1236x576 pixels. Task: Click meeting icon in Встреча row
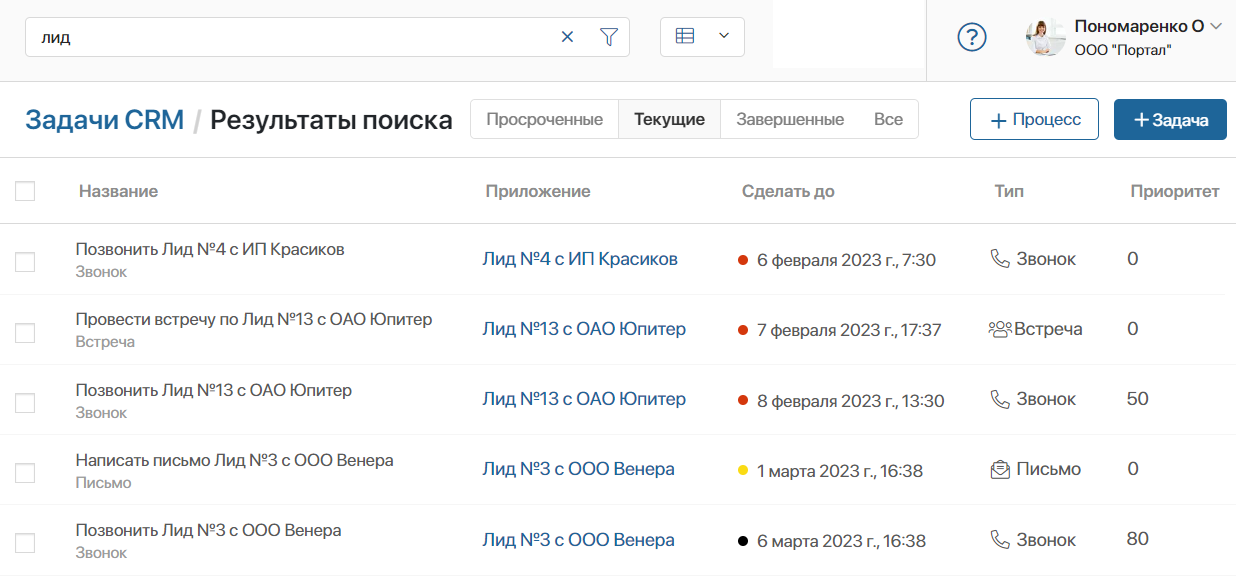coord(1000,329)
